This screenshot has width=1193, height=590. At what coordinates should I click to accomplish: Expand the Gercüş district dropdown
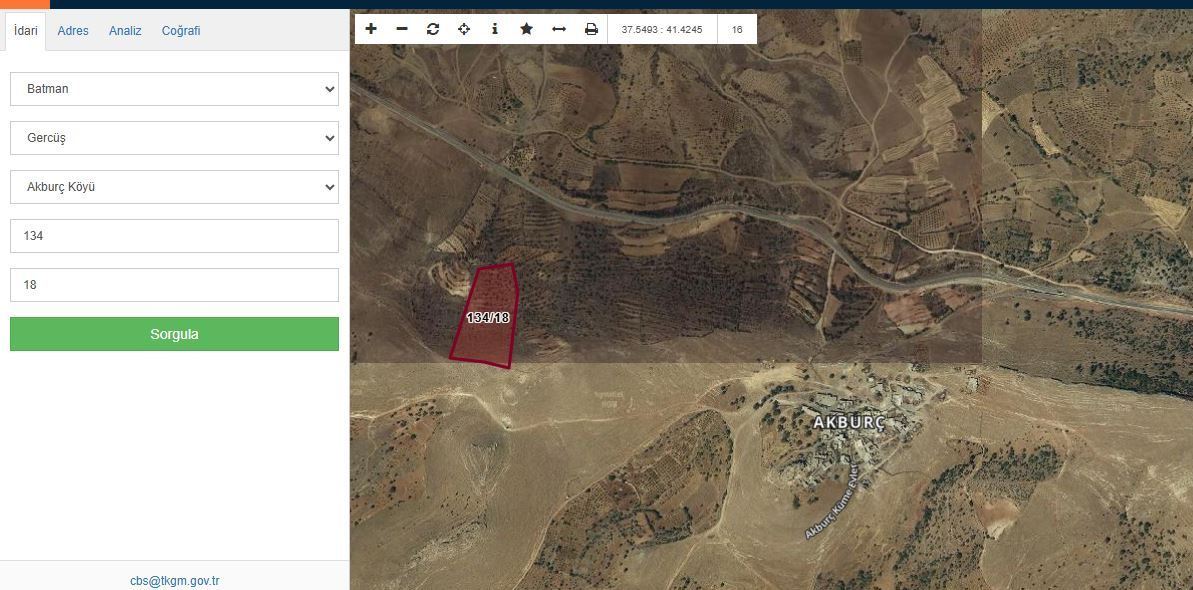click(174, 138)
